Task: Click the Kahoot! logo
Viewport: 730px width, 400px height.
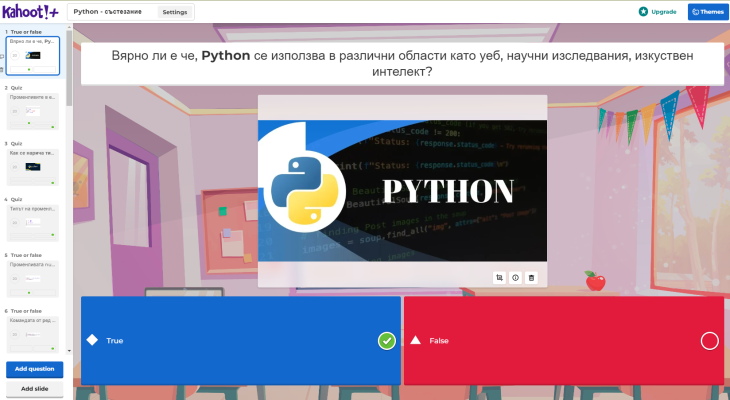Action: tap(30, 12)
